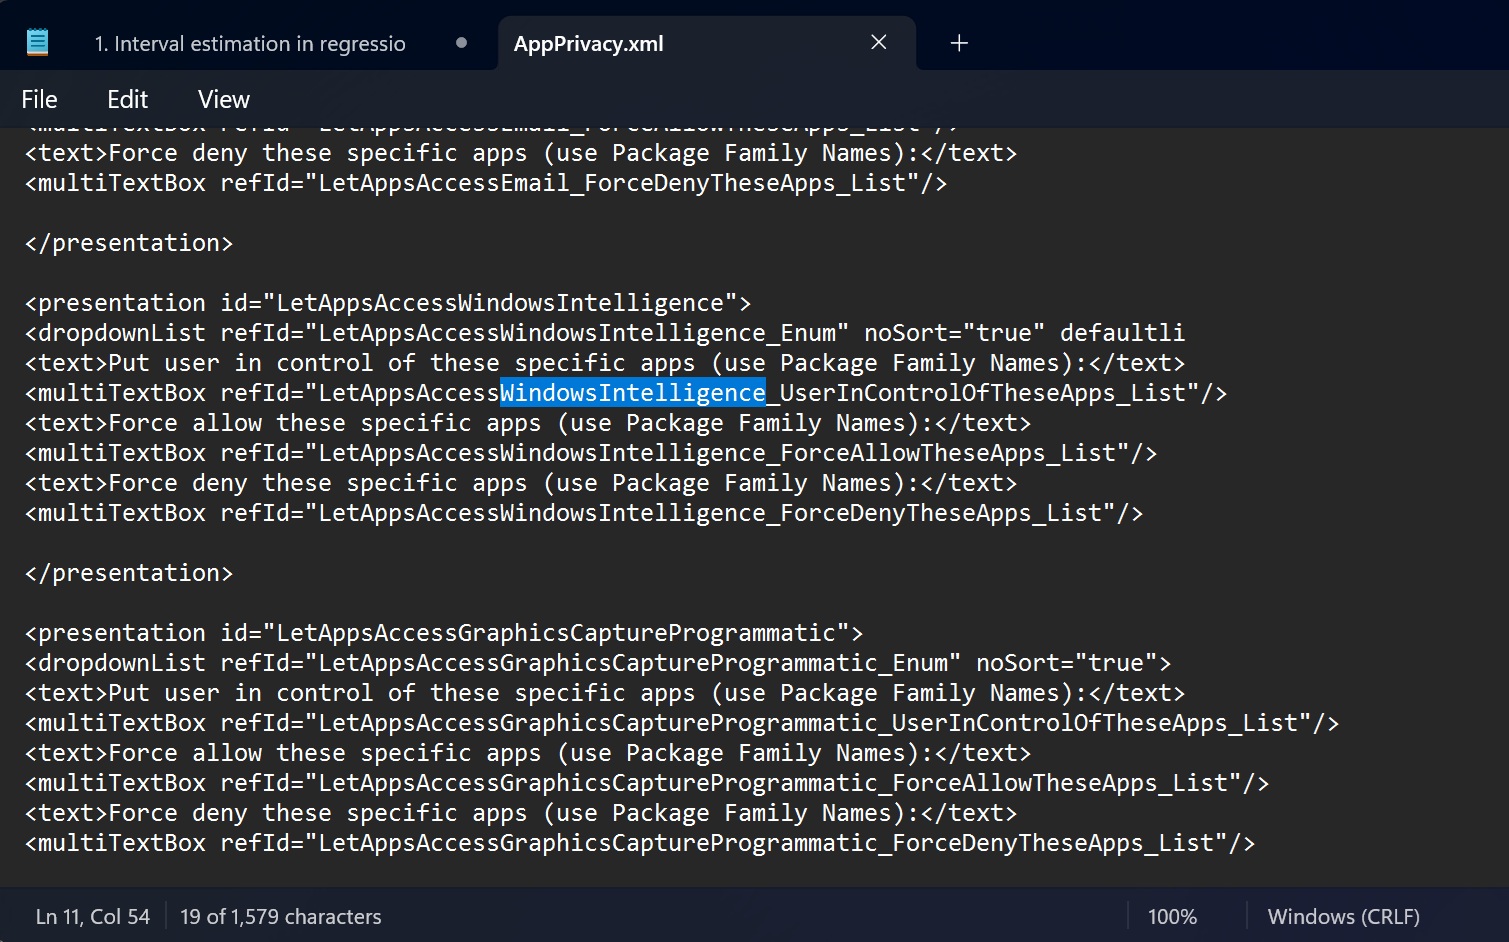Click the first closing </presentation> tag
This screenshot has height=942, width=1509.
pos(129,243)
